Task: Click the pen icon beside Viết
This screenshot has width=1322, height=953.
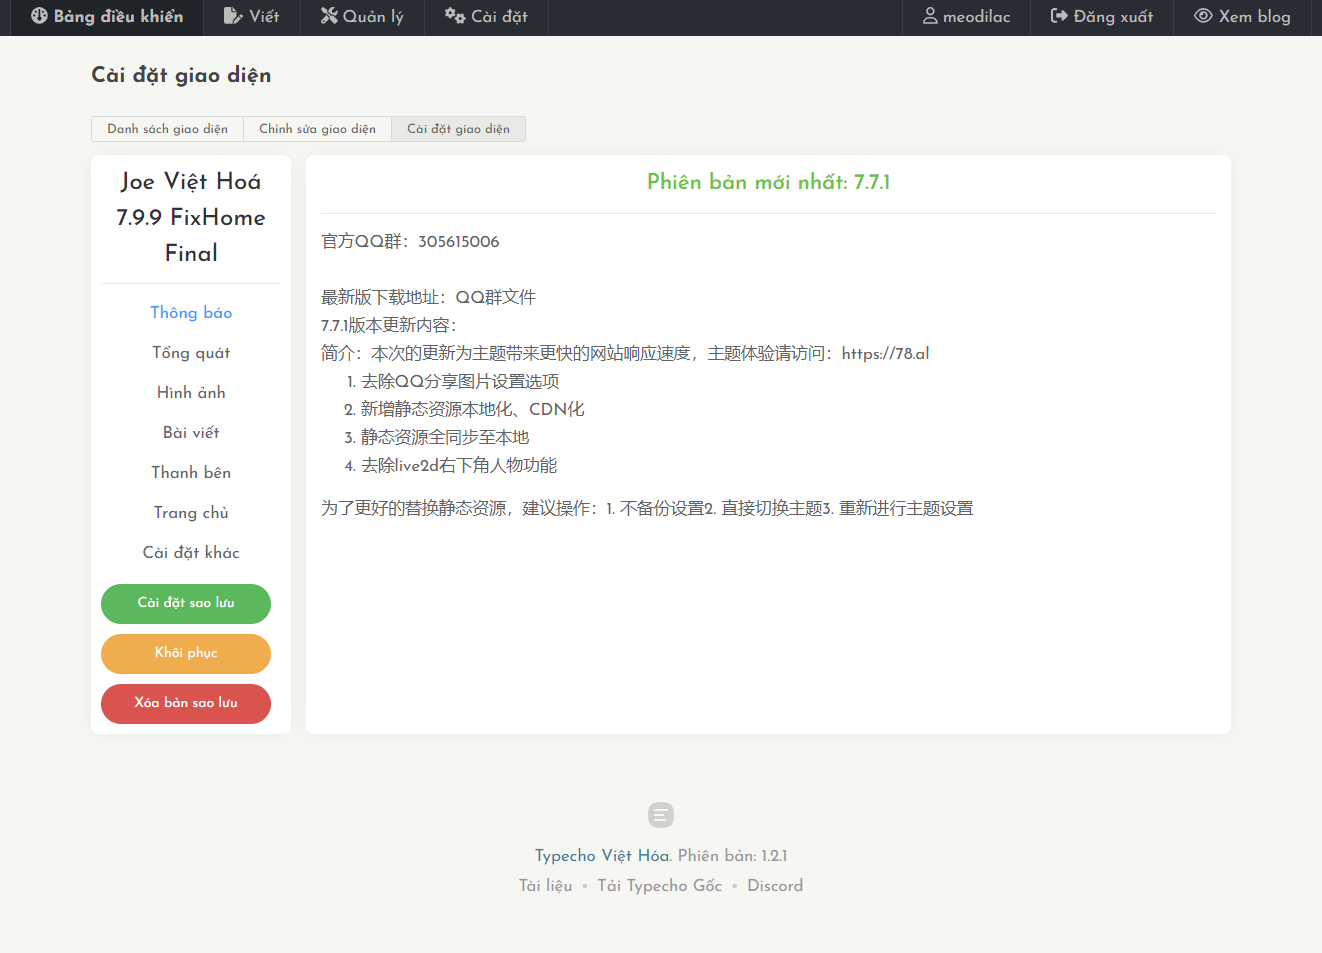Action: (x=233, y=16)
